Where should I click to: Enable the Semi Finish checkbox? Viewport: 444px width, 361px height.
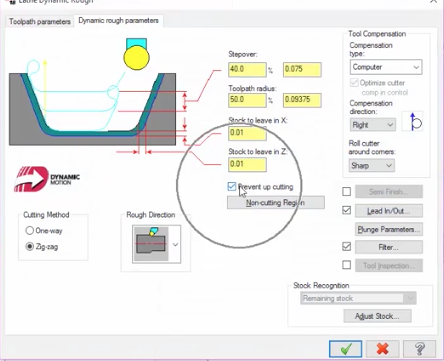tap(347, 192)
